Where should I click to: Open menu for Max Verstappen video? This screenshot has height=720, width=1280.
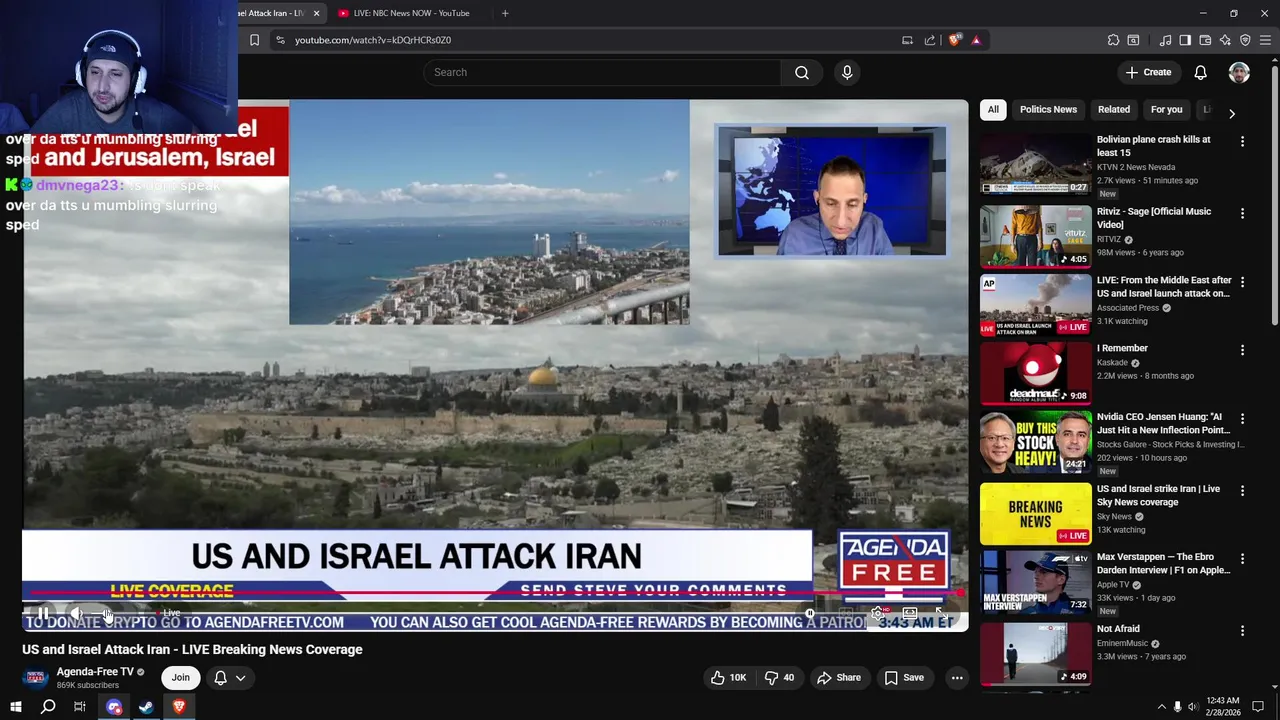(x=1242, y=559)
